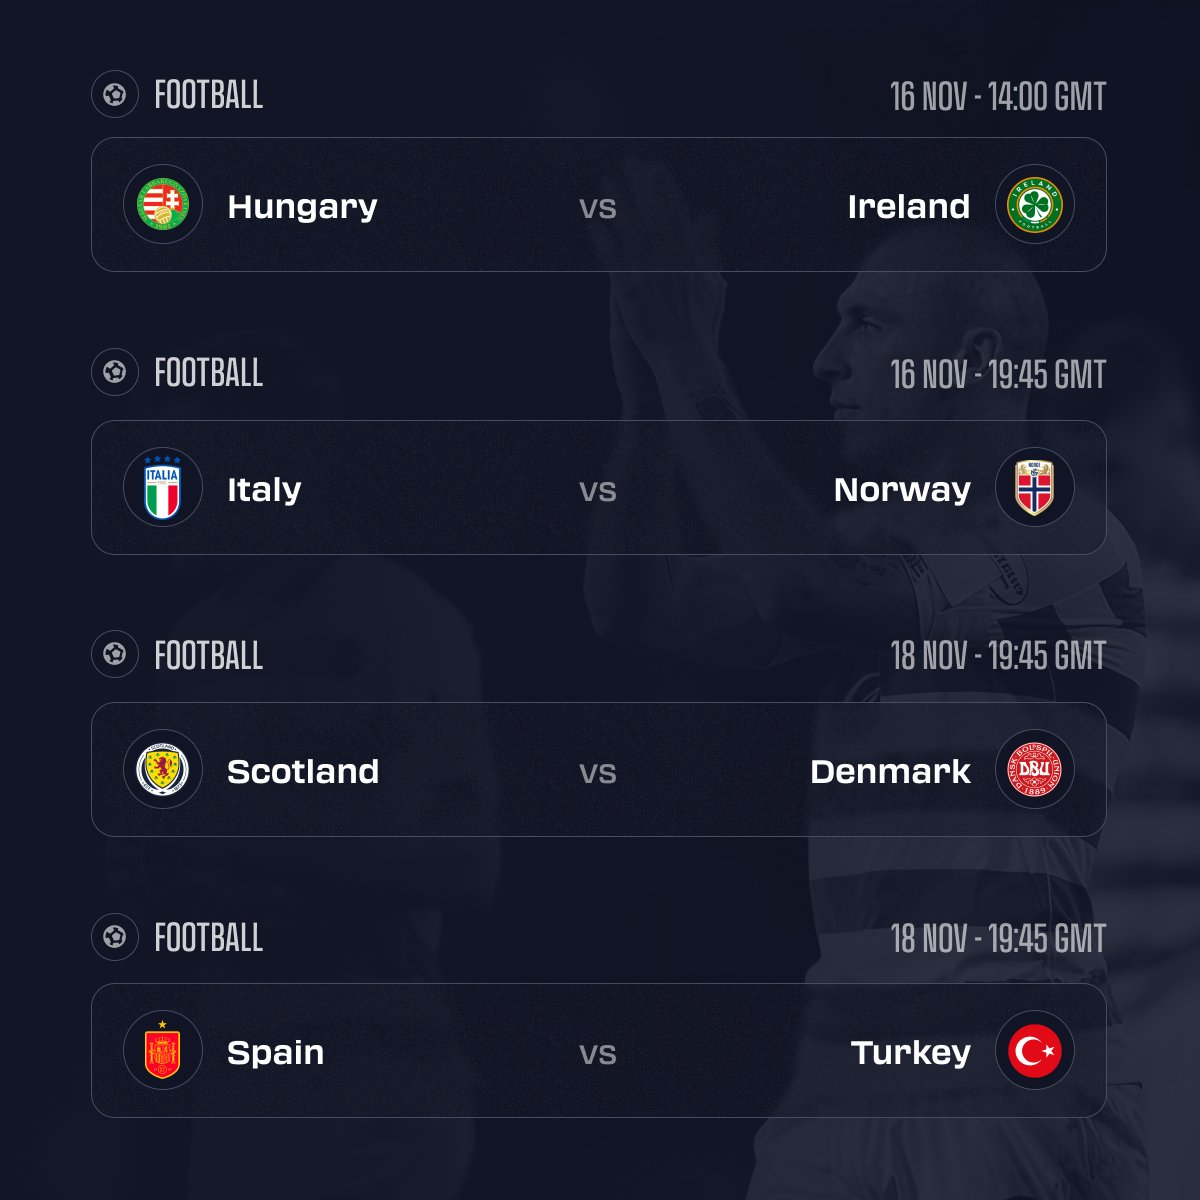
Task: Click FOOTBALL label above Italy match
Action: (208, 373)
